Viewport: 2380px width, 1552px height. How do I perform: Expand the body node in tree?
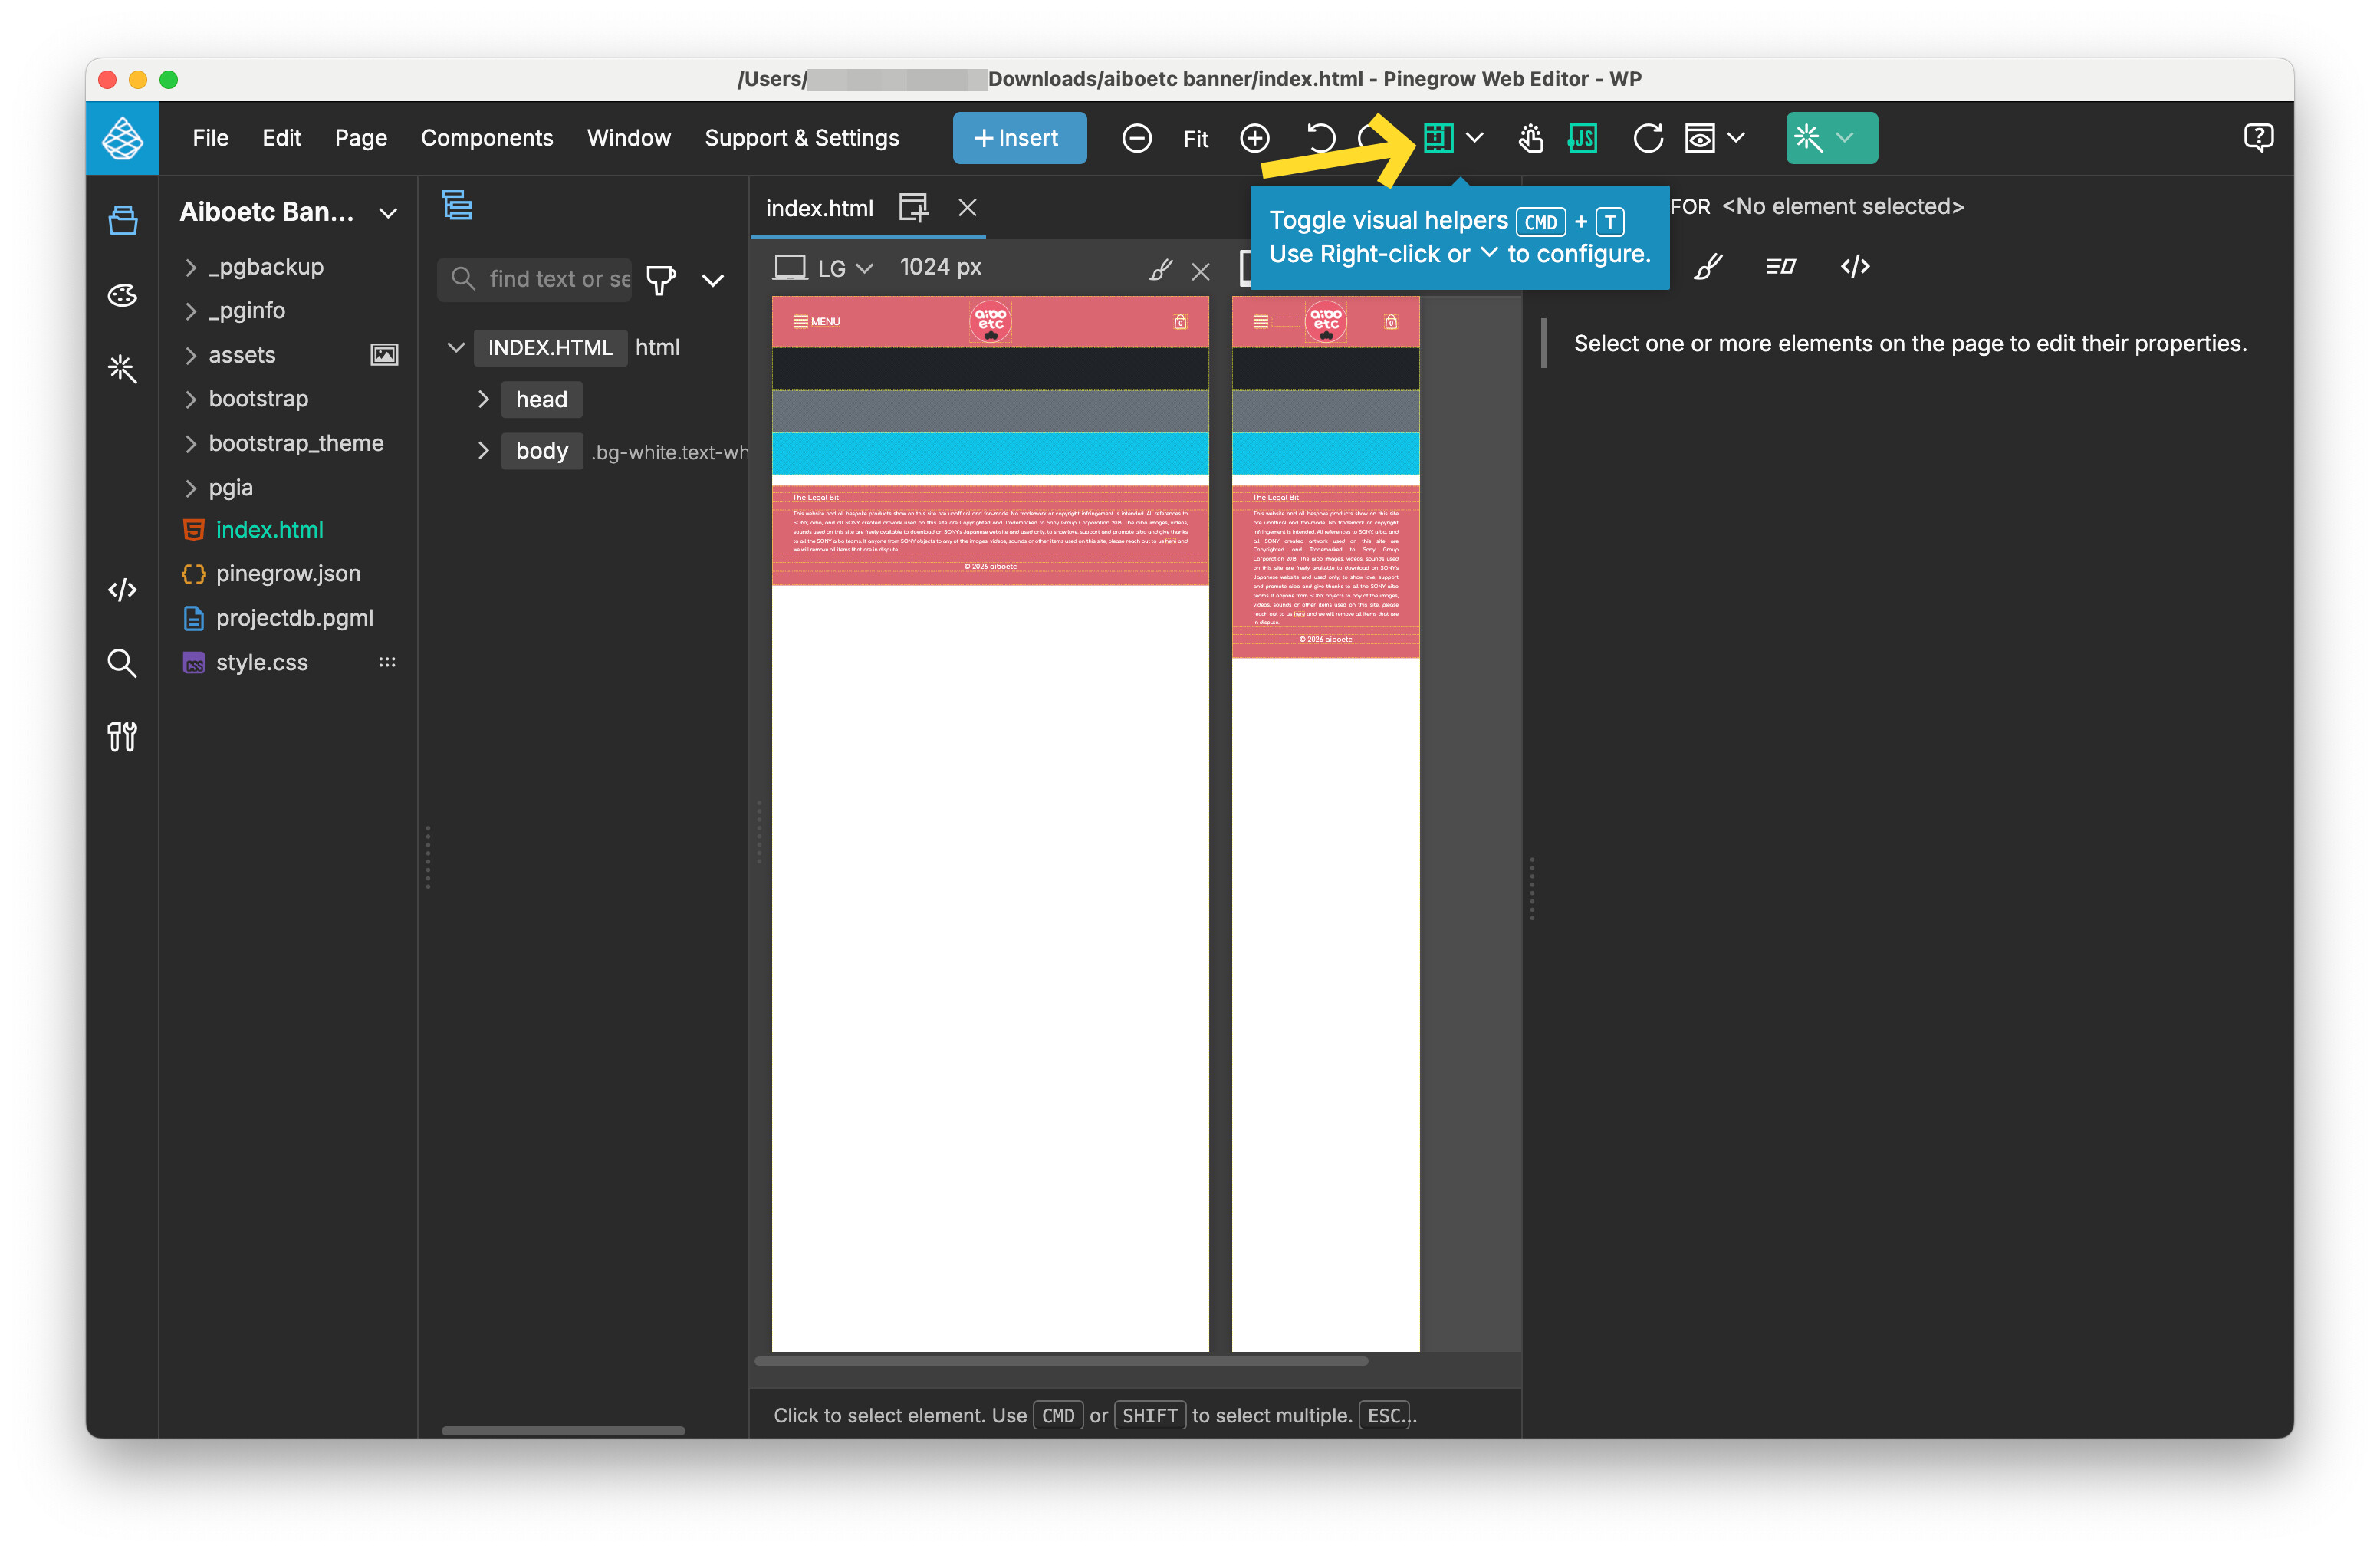click(x=483, y=451)
